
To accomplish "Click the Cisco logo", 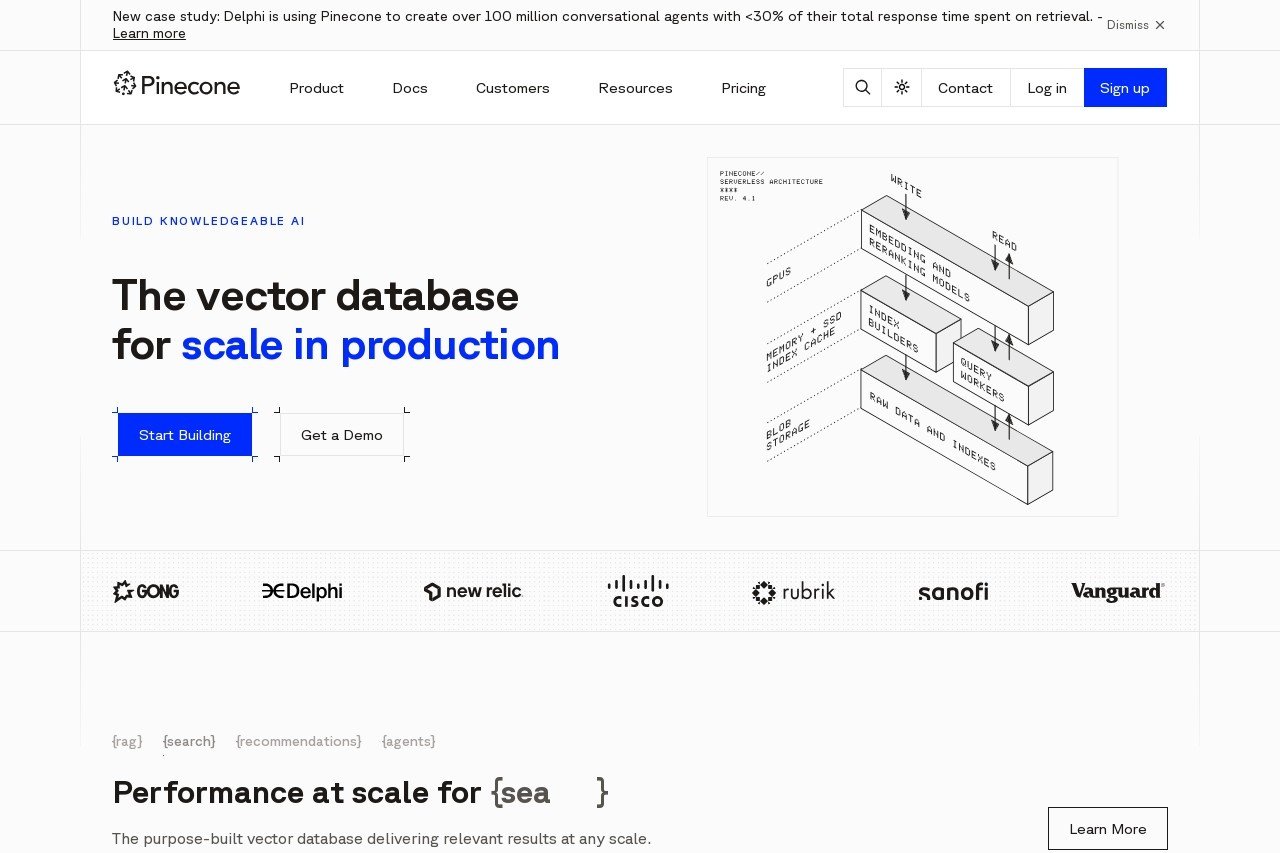I will pyautogui.click(x=638, y=591).
